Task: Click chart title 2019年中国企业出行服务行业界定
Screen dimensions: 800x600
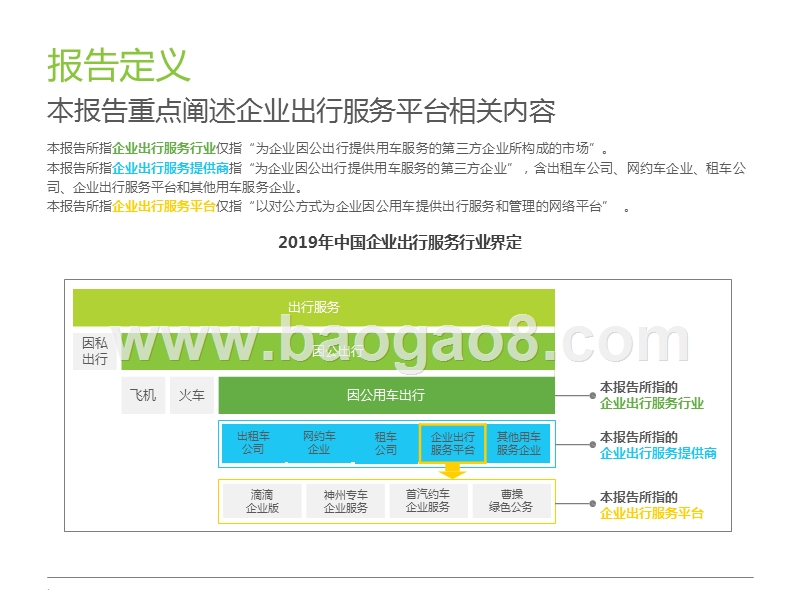Action: [400, 242]
